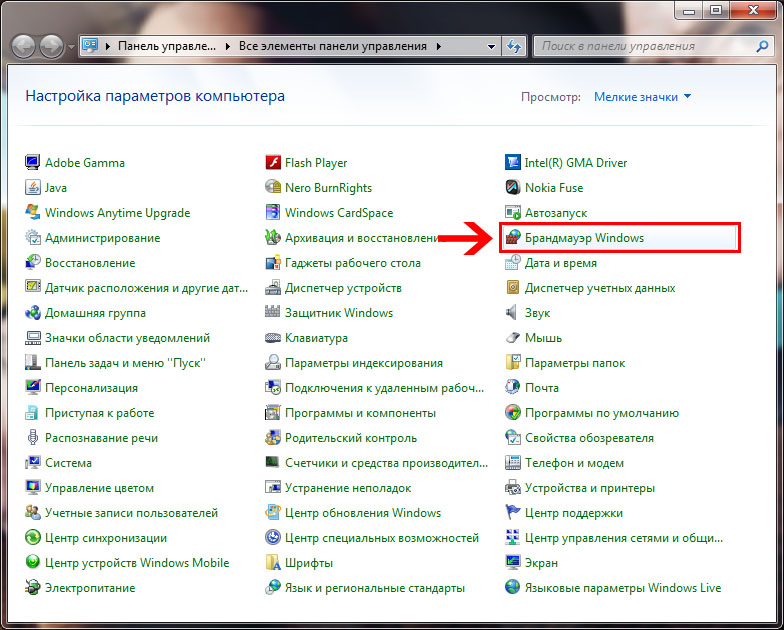
Task: Open Windows Anytime Upgrade icon
Action: click(32, 212)
